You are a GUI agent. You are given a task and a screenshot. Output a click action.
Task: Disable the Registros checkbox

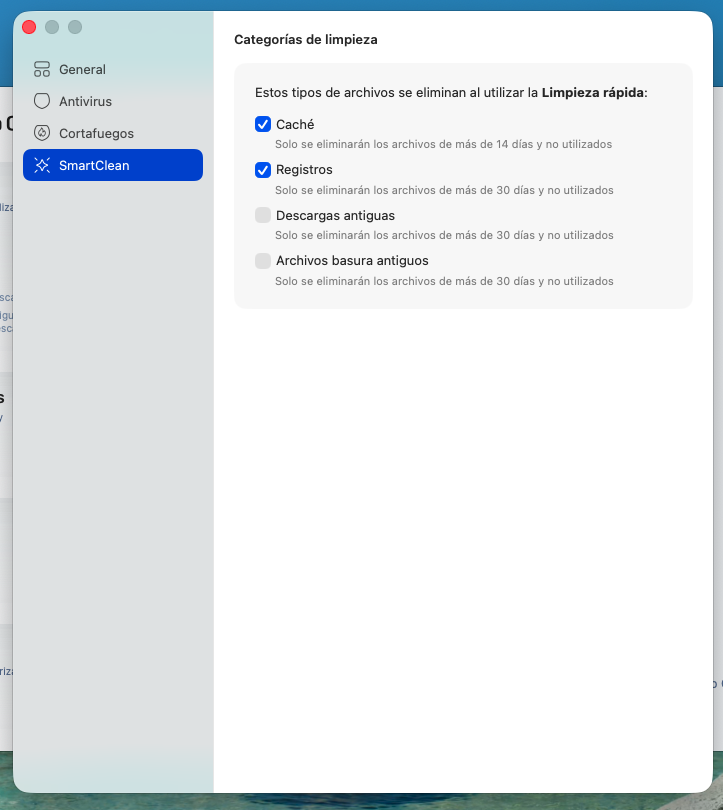(x=263, y=170)
